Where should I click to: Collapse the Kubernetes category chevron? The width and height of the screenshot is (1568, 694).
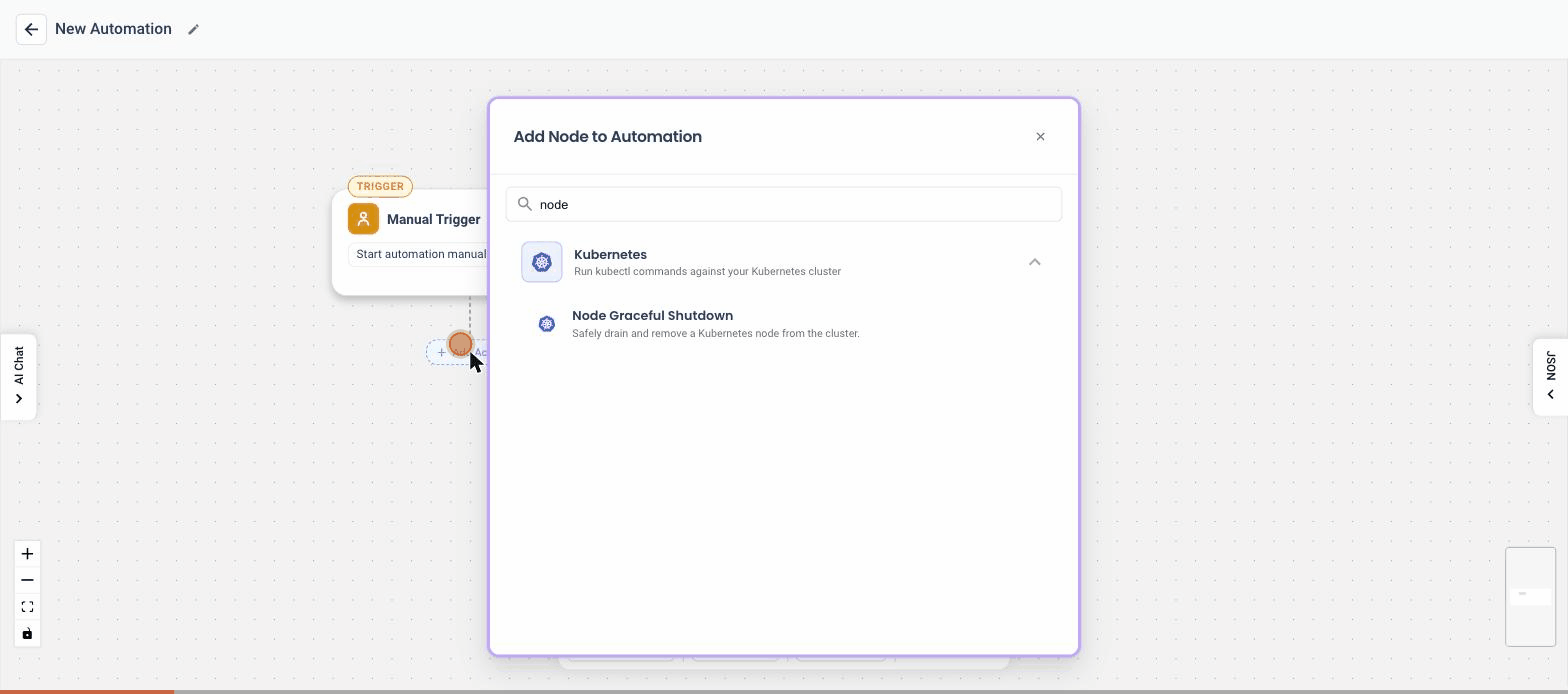pyautogui.click(x=1035, y=262)
